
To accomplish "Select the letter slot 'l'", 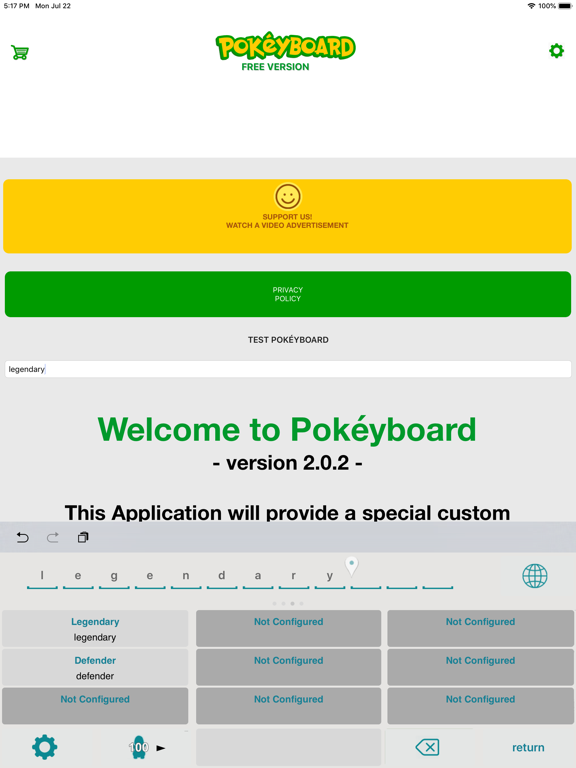I will 42,577.
